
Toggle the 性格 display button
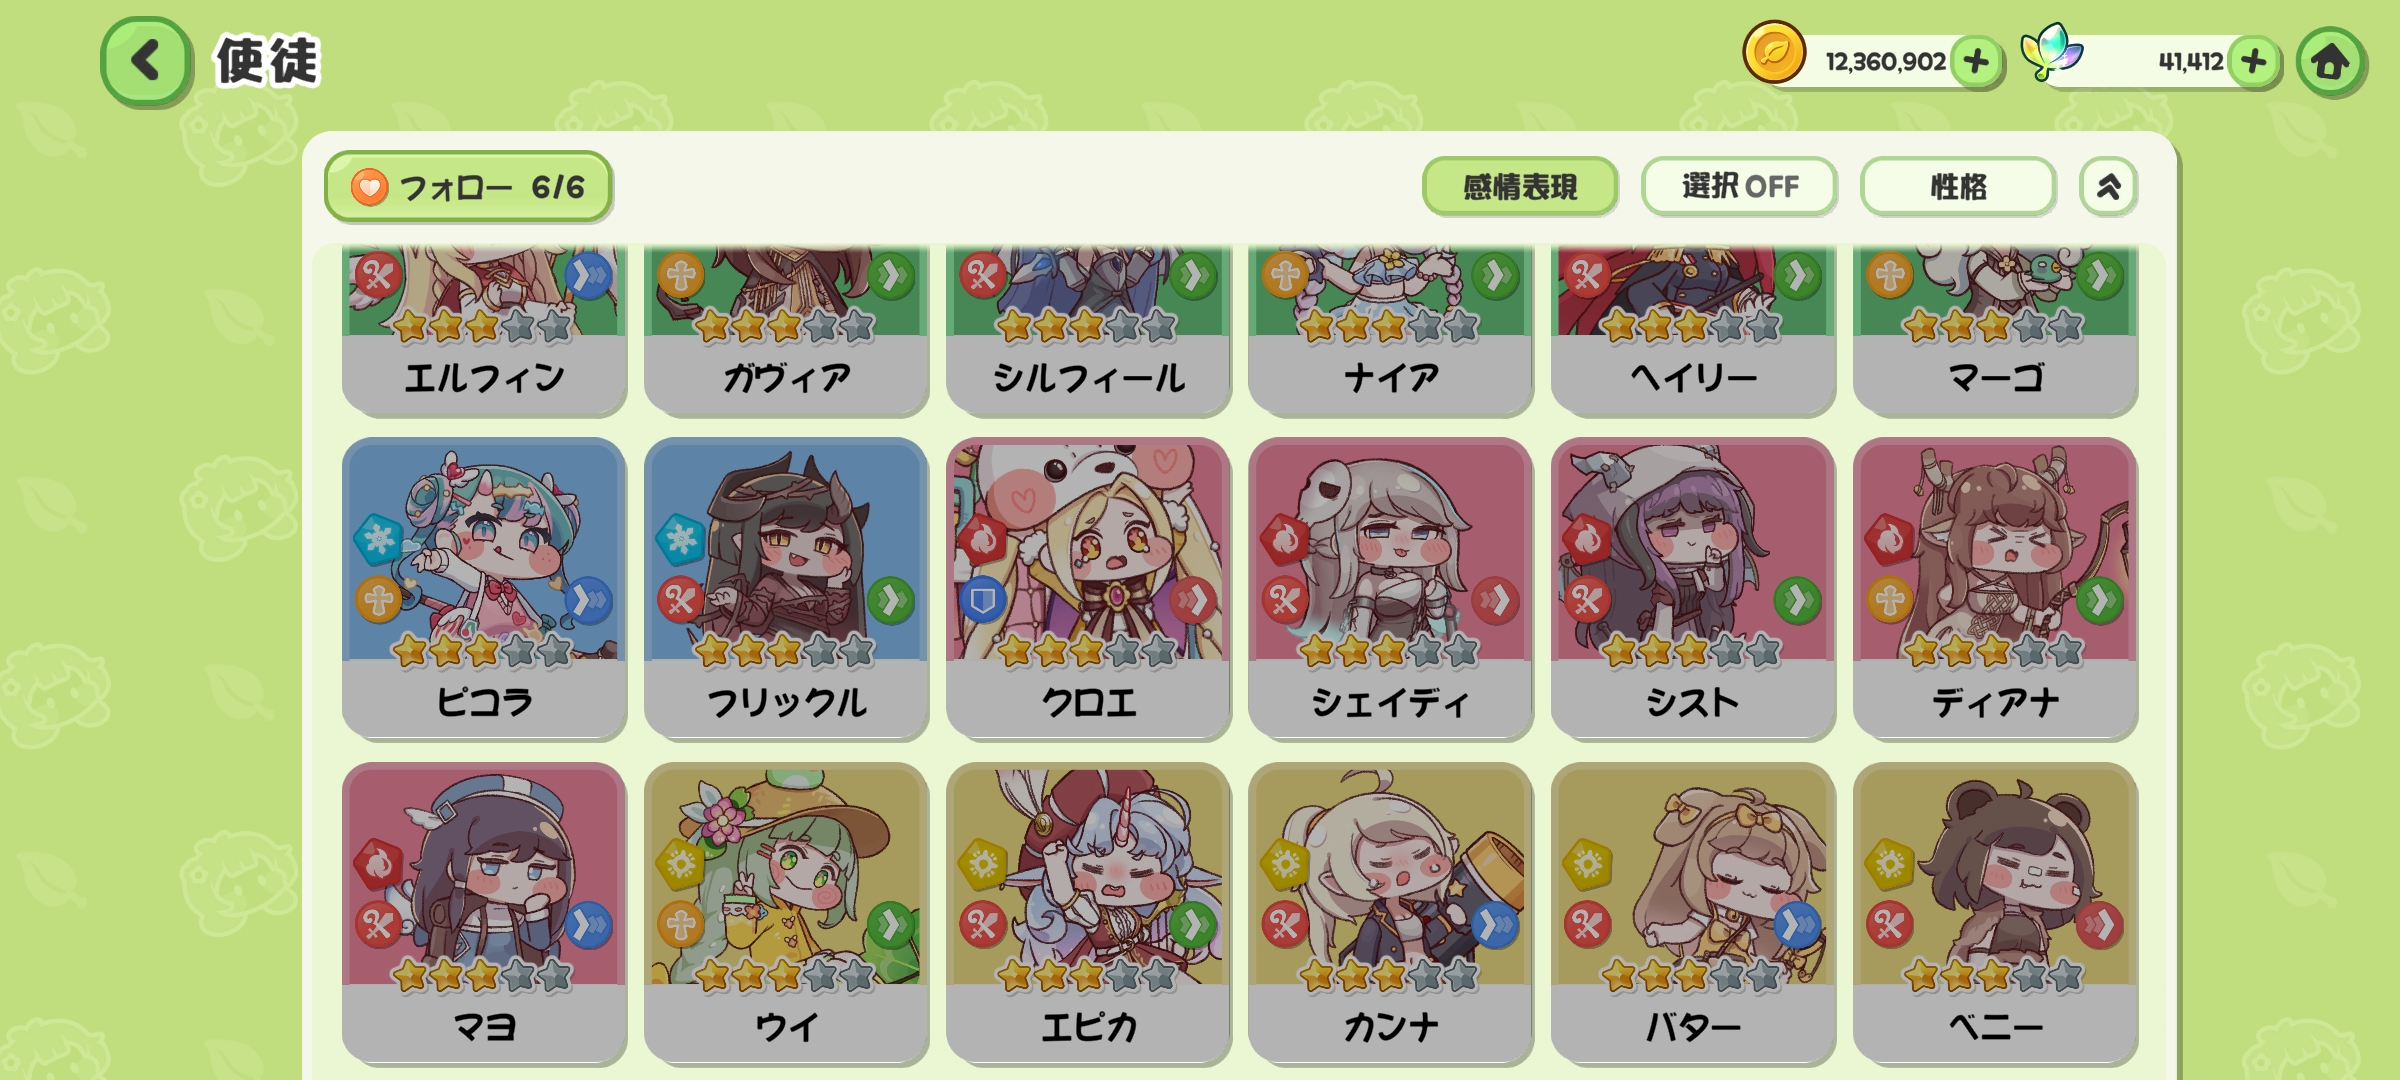pos(1958,186)
